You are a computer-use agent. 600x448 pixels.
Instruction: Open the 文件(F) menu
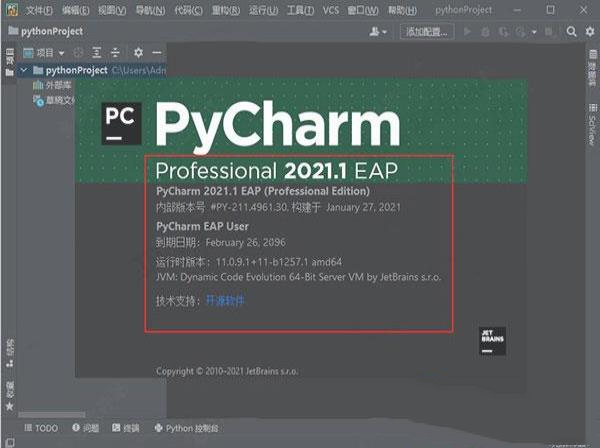pos(40,9)
